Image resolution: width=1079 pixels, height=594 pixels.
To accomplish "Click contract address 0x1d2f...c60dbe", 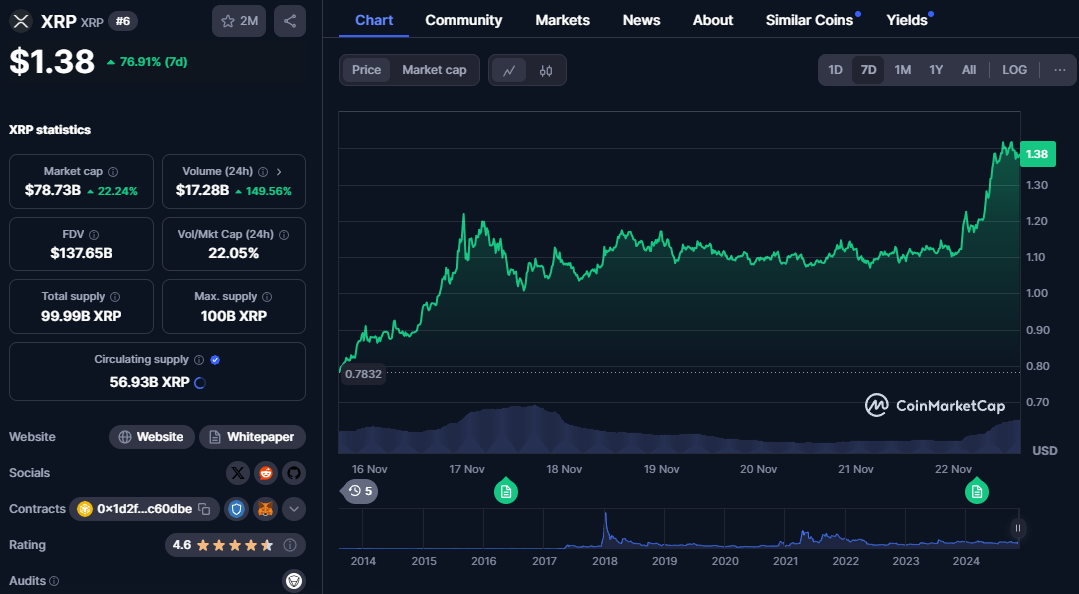I will (145, 509).
